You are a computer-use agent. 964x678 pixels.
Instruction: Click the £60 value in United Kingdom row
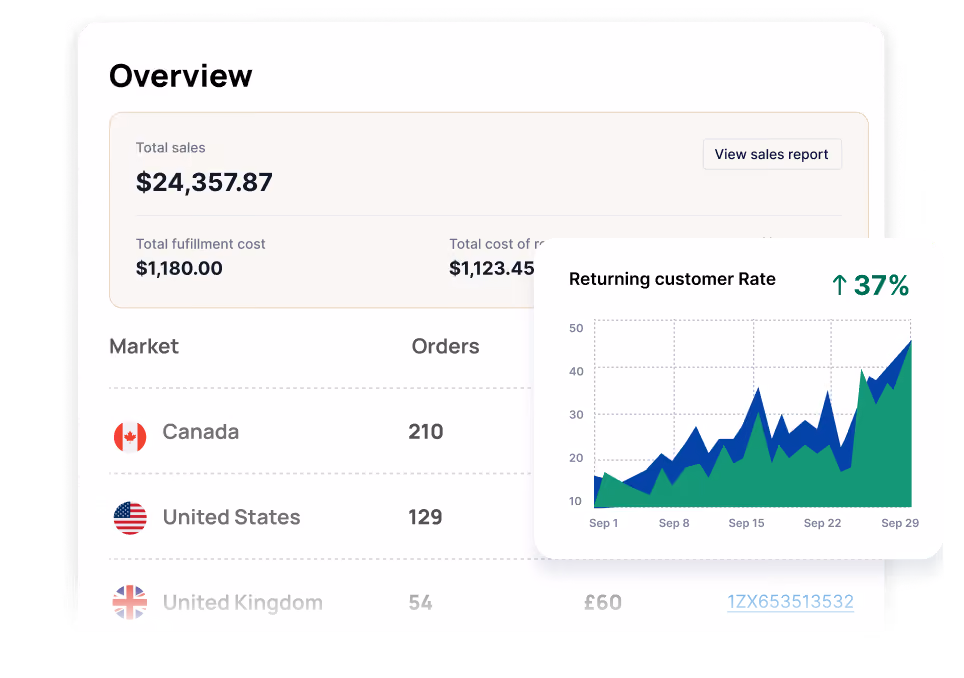(x=602, y=602)
